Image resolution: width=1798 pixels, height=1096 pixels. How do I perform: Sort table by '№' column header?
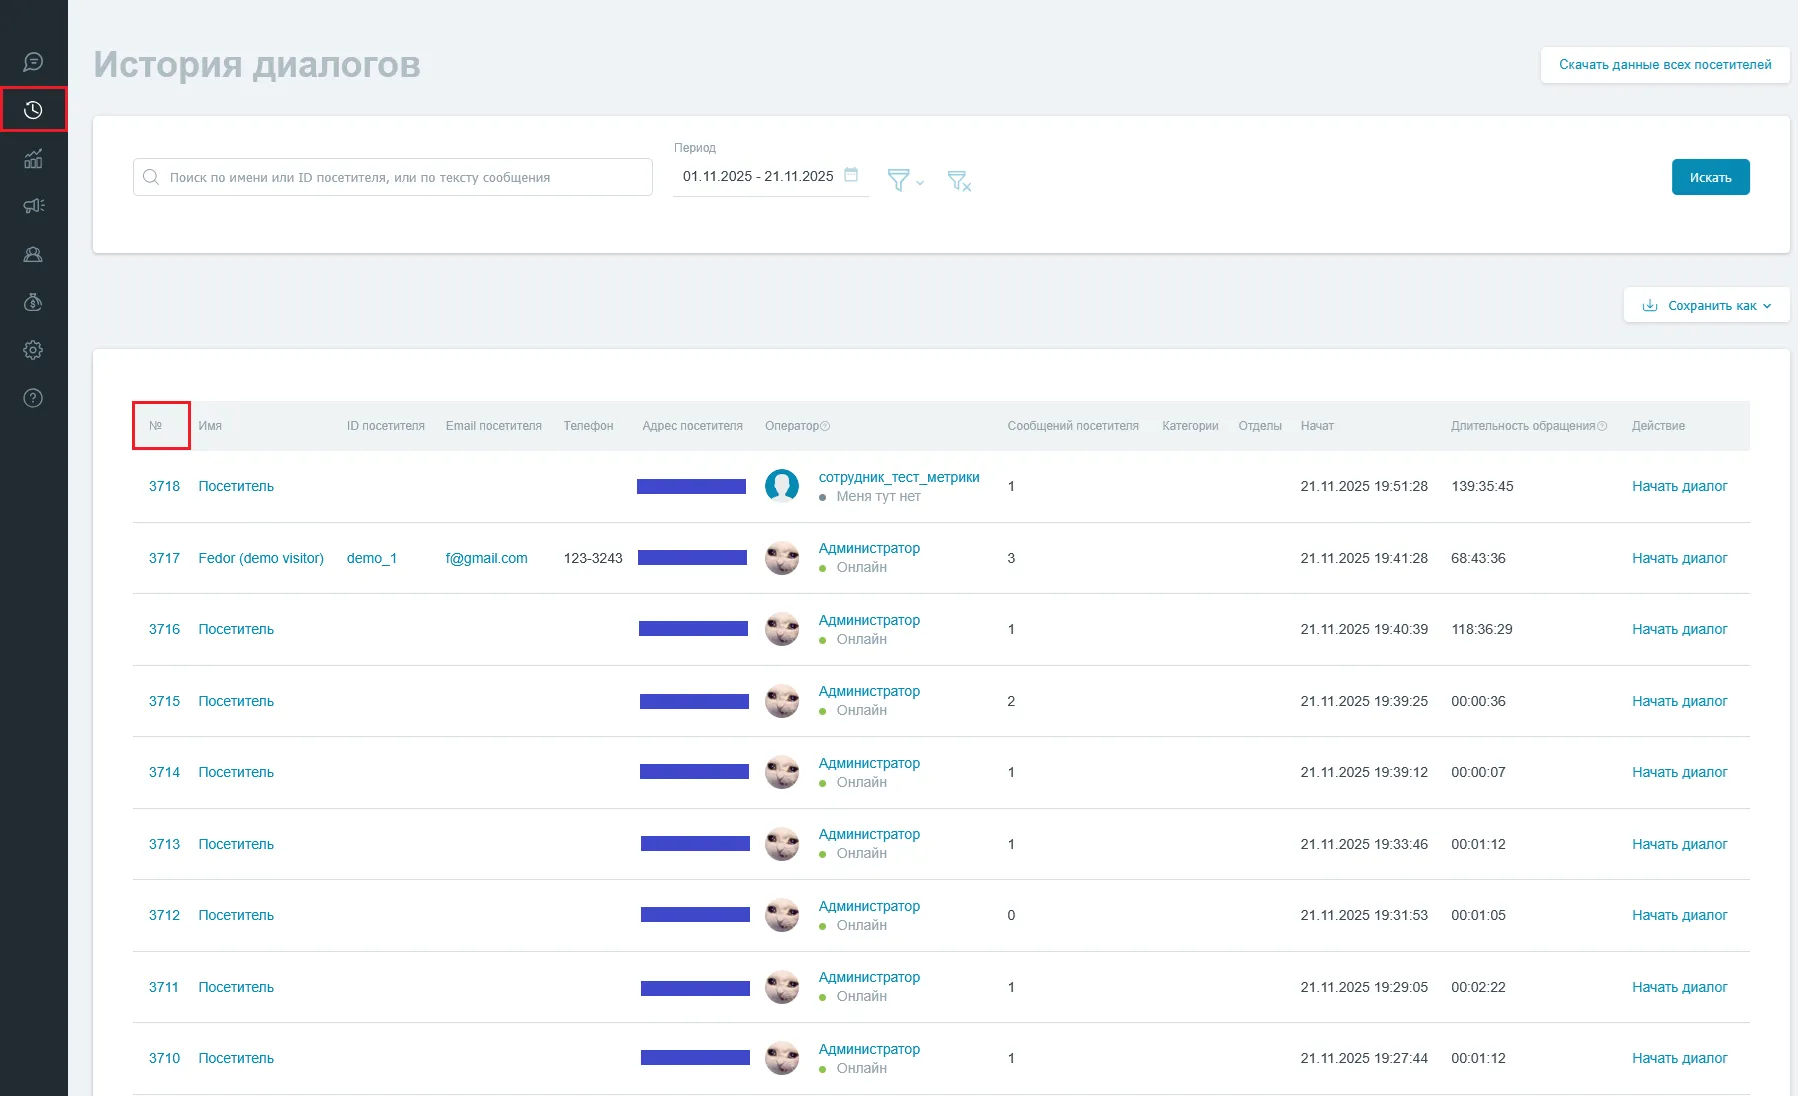(156, 426)
